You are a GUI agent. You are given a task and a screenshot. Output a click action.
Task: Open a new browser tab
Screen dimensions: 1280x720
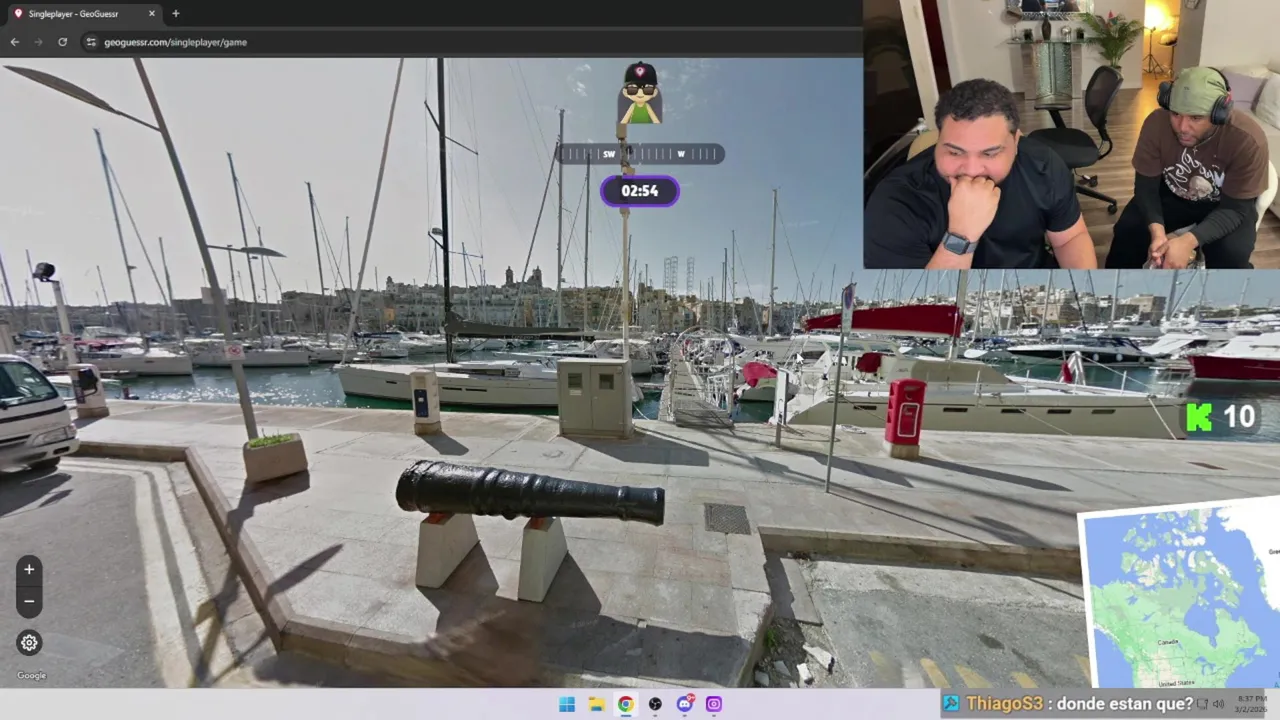click(x=176, y=14)
